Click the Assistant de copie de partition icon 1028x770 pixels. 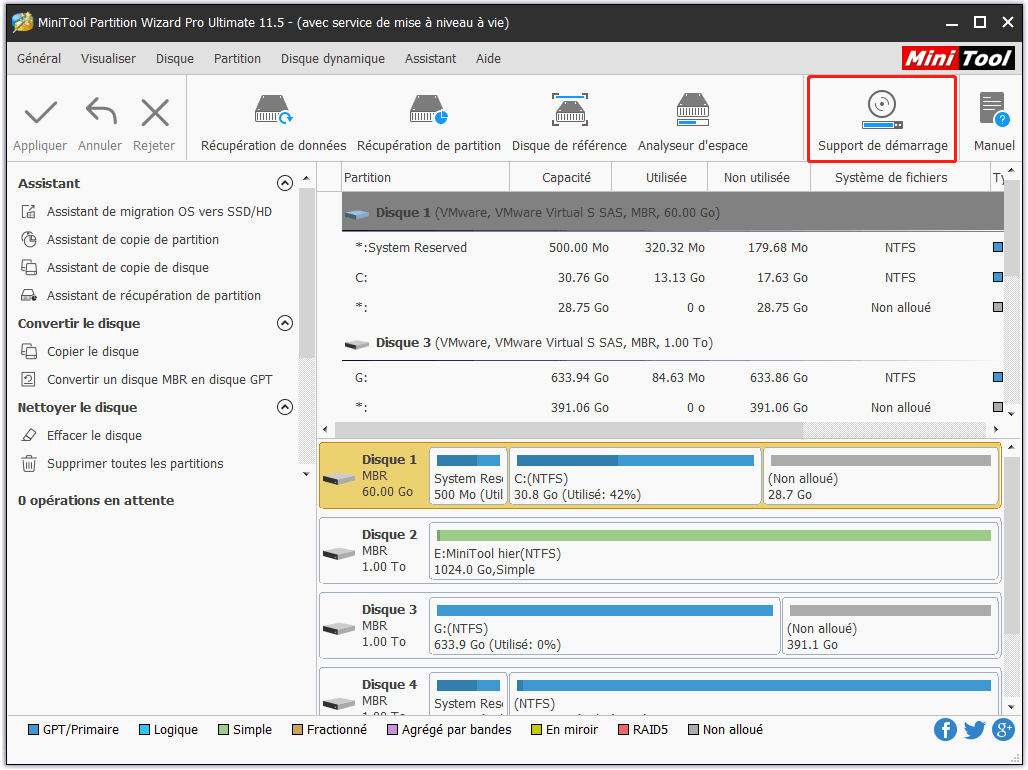point(29,239)
